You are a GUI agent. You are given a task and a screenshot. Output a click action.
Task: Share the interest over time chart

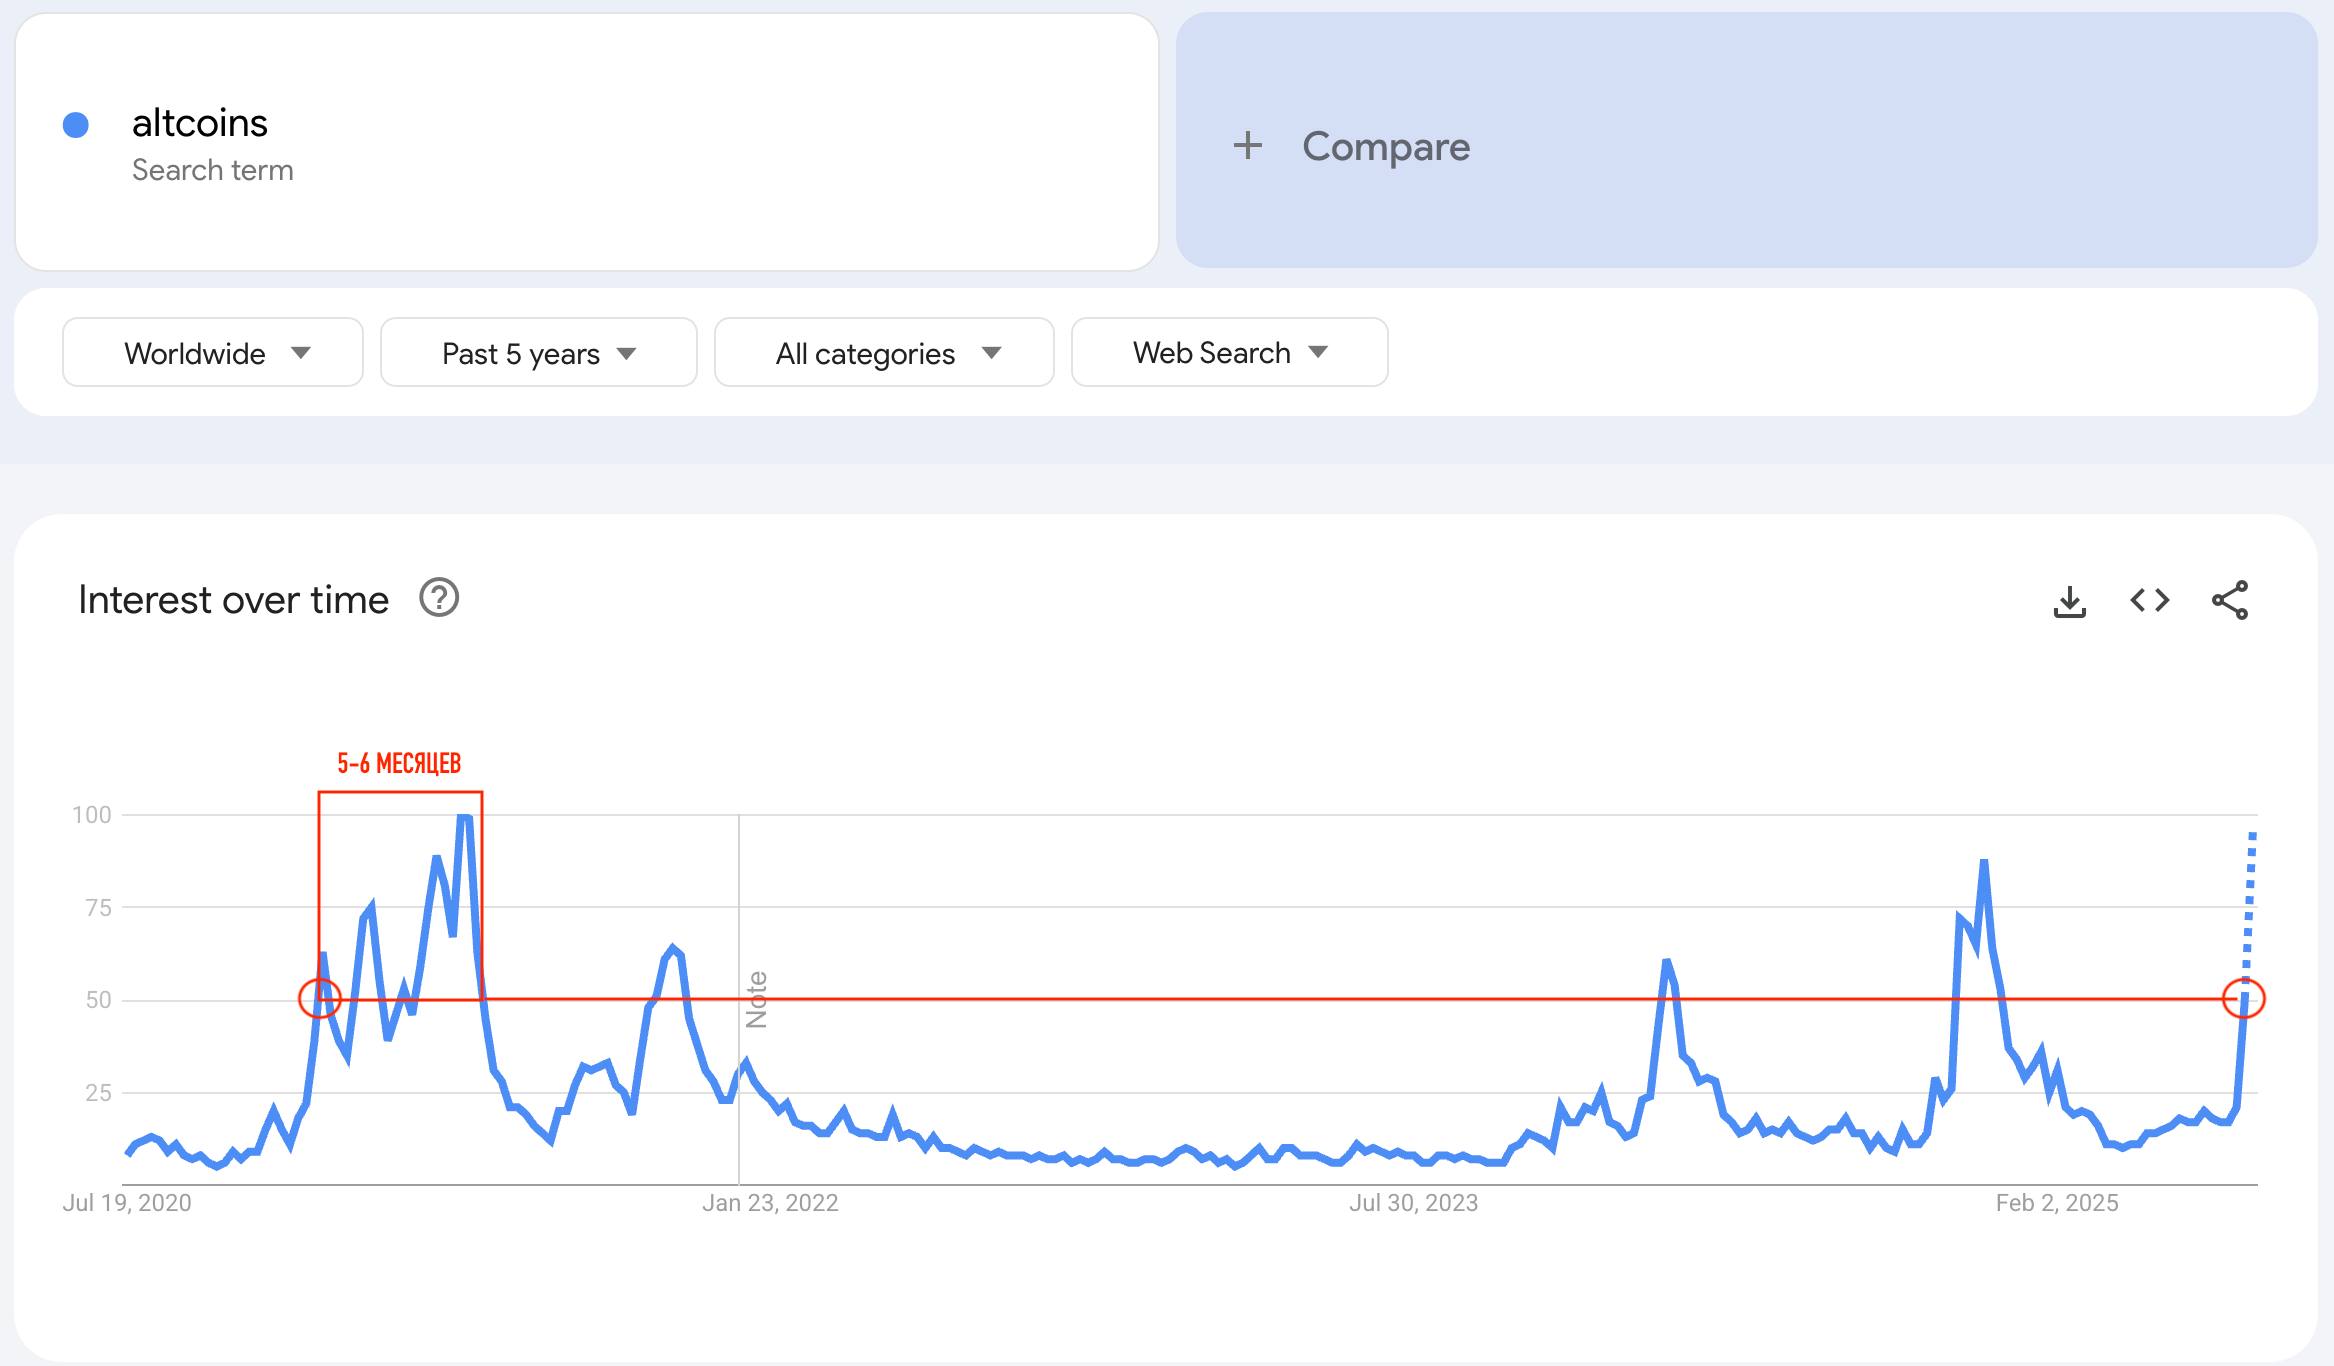tap(2230, 600)
